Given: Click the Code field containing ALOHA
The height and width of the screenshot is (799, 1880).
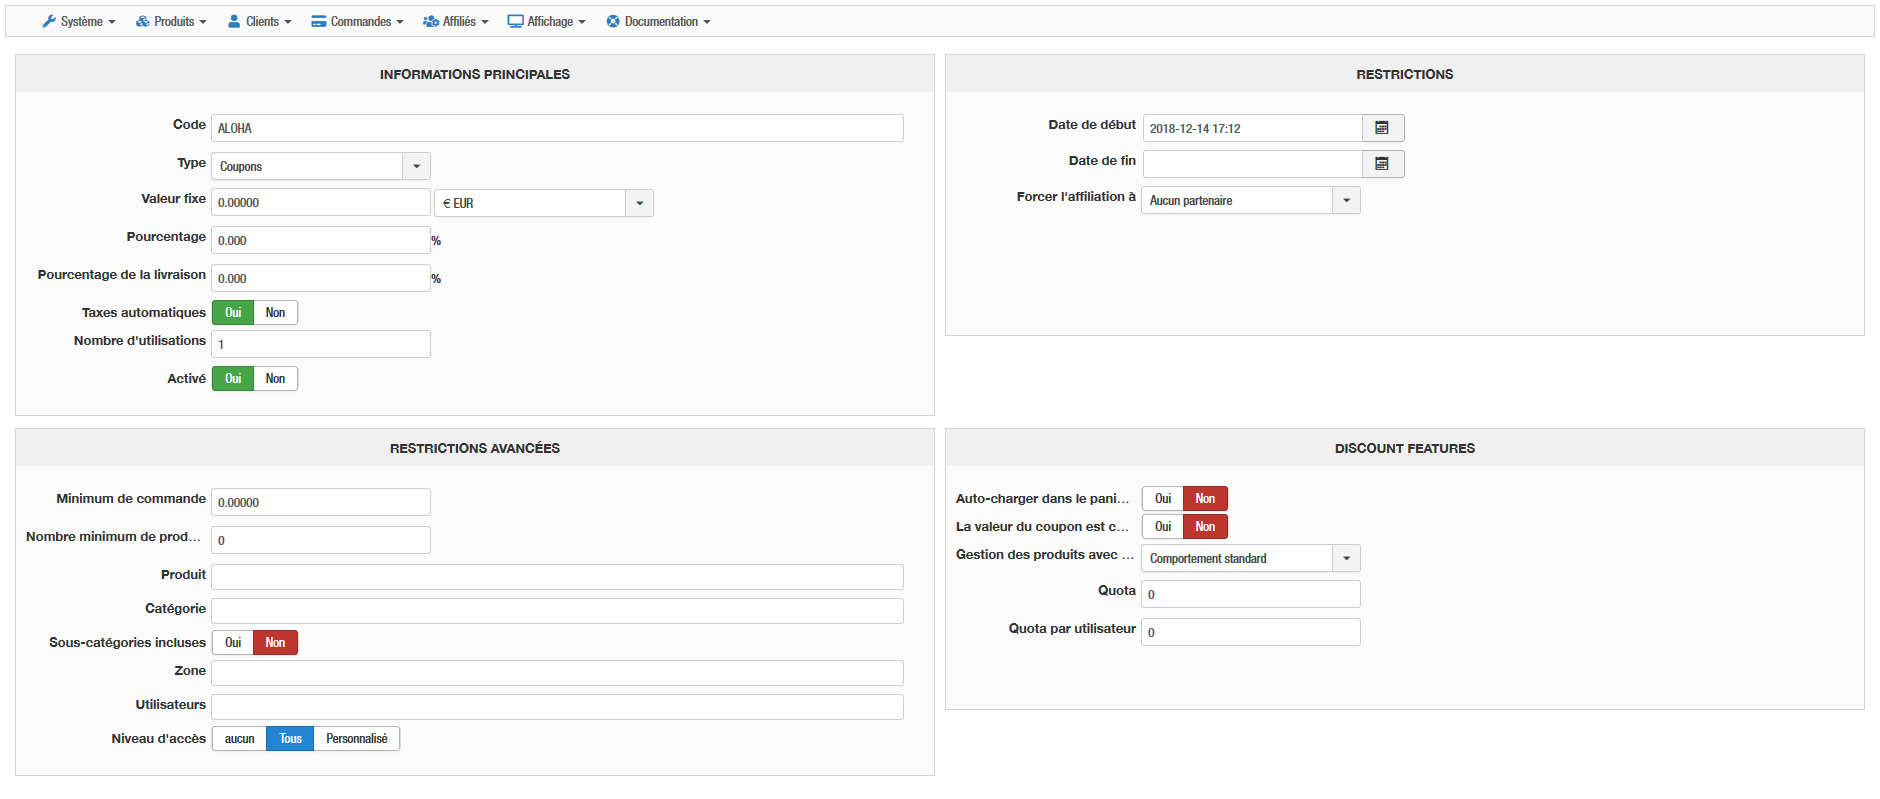Looking at the screenshot, I should (556, 128).
